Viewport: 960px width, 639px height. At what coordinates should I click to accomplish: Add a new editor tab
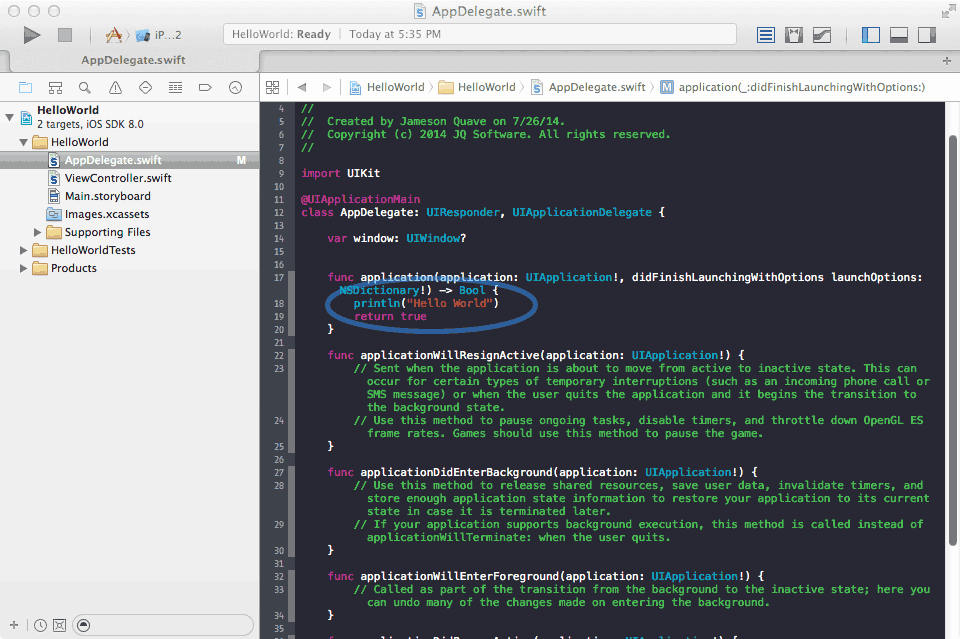click(x=947, y=61)
